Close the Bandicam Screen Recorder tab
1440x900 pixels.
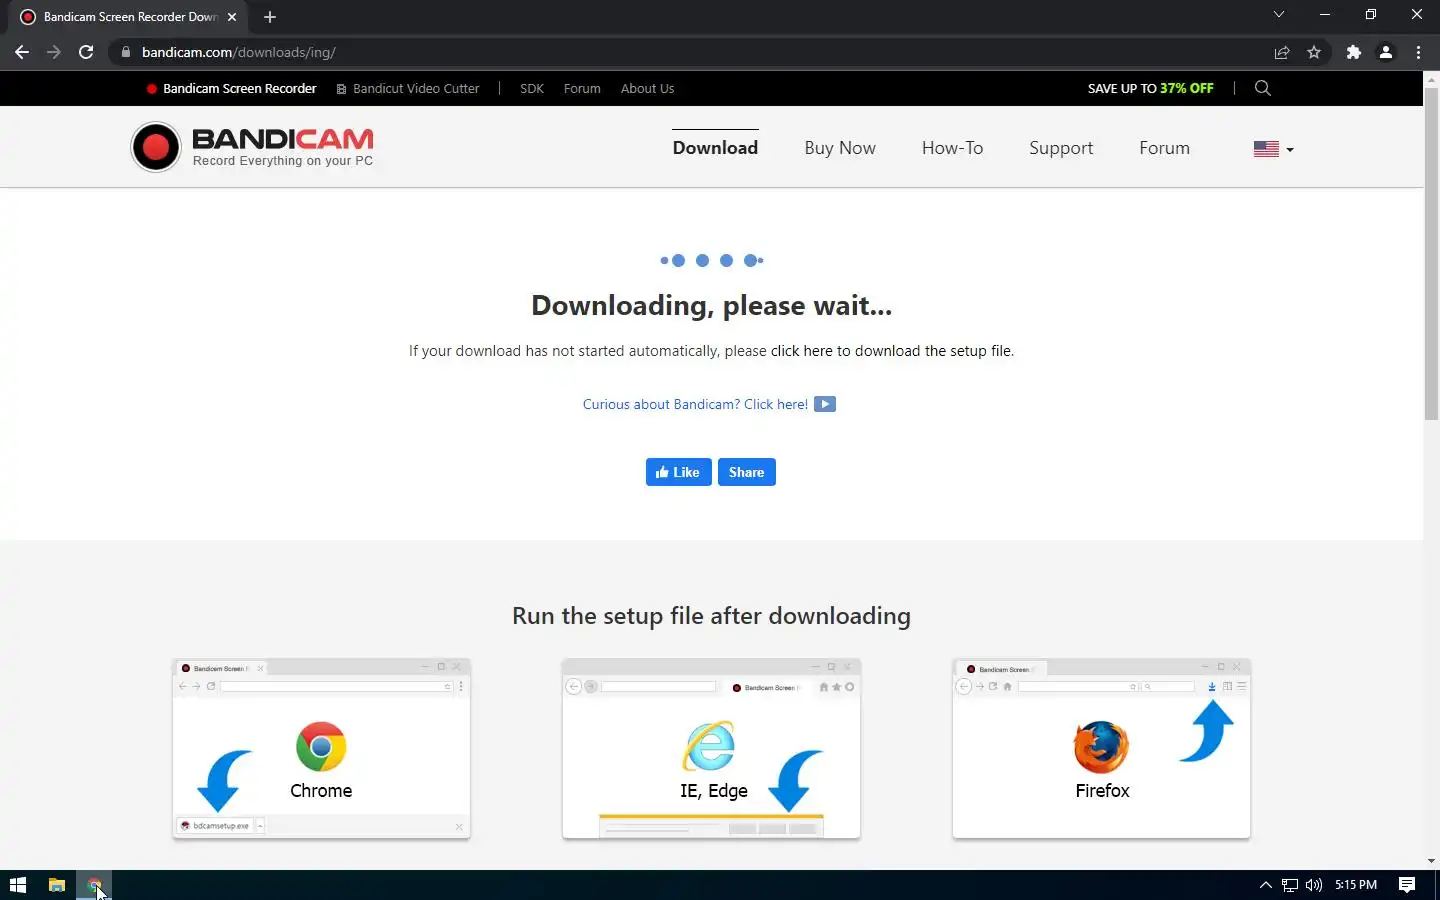(x=232, y=17)
